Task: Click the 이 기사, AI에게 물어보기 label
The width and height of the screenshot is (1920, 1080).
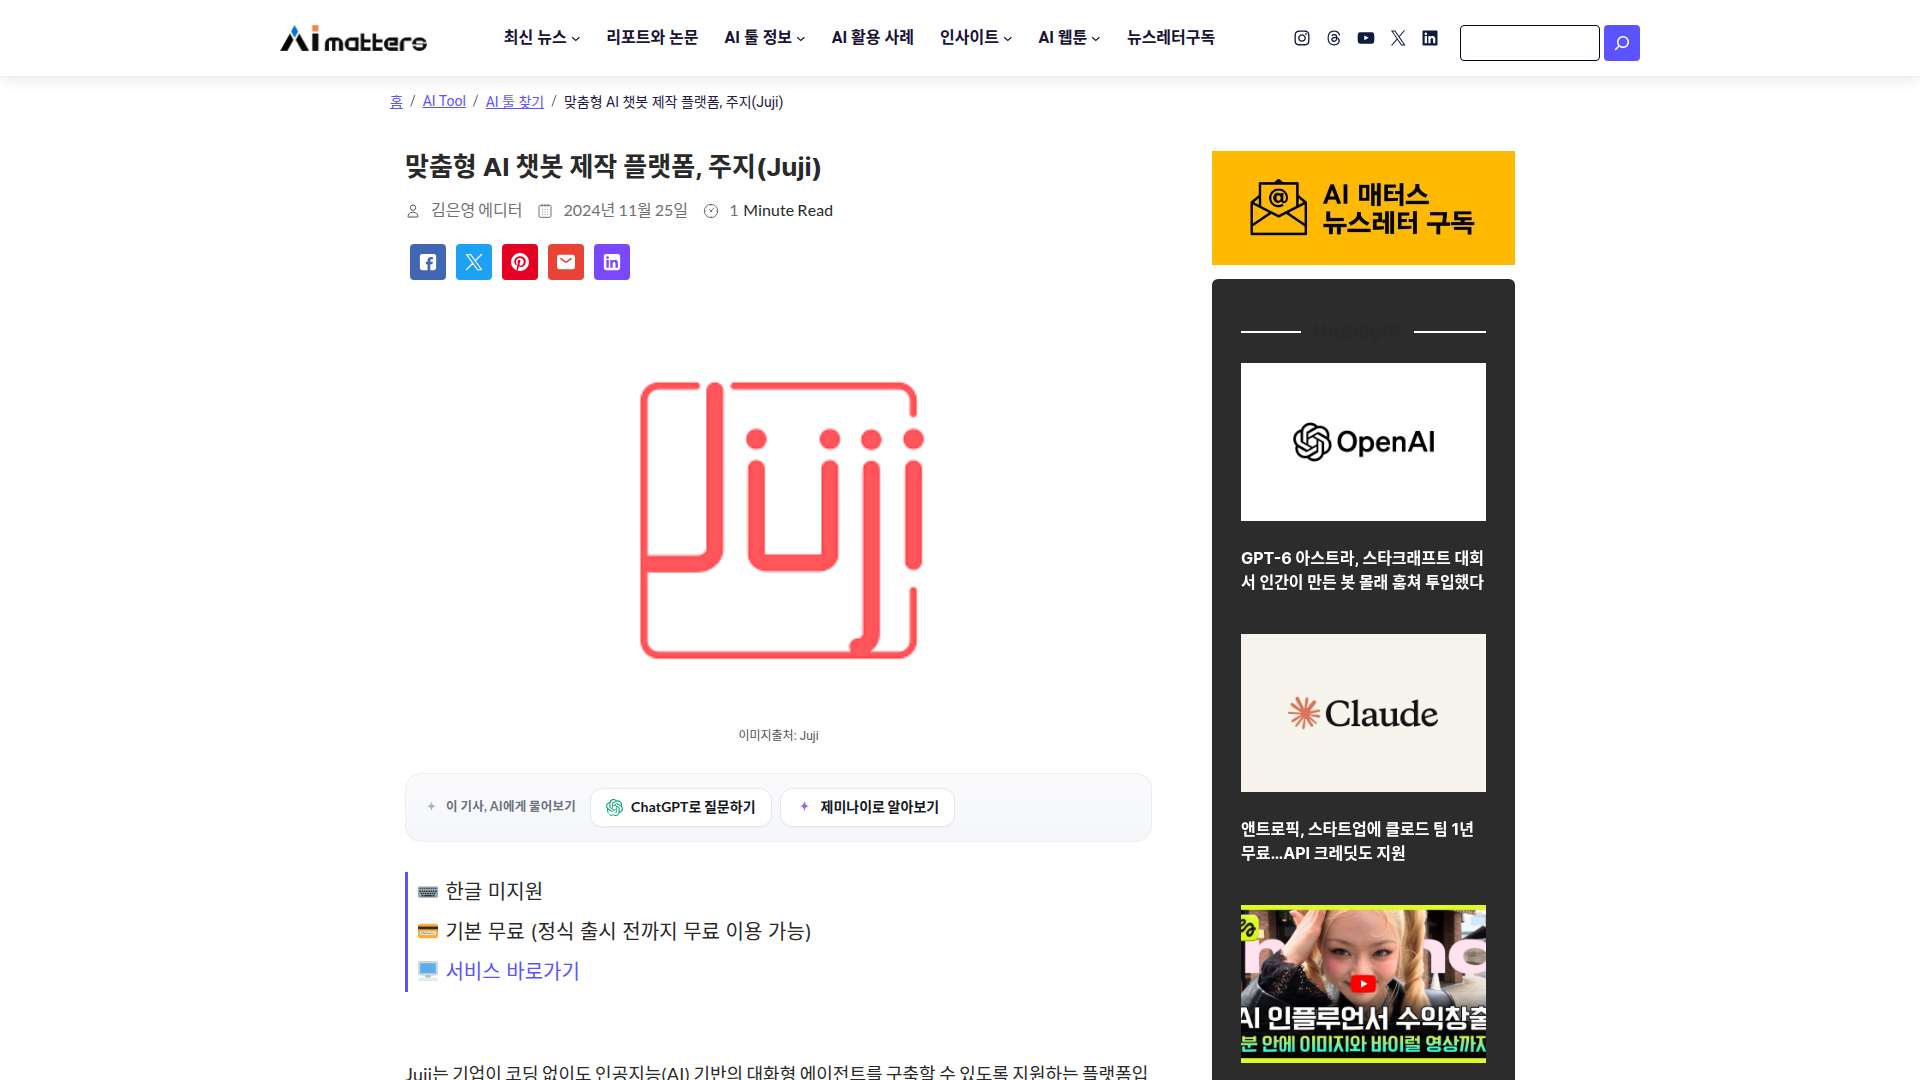Action: pyautogui.click(x=510, y=806)
